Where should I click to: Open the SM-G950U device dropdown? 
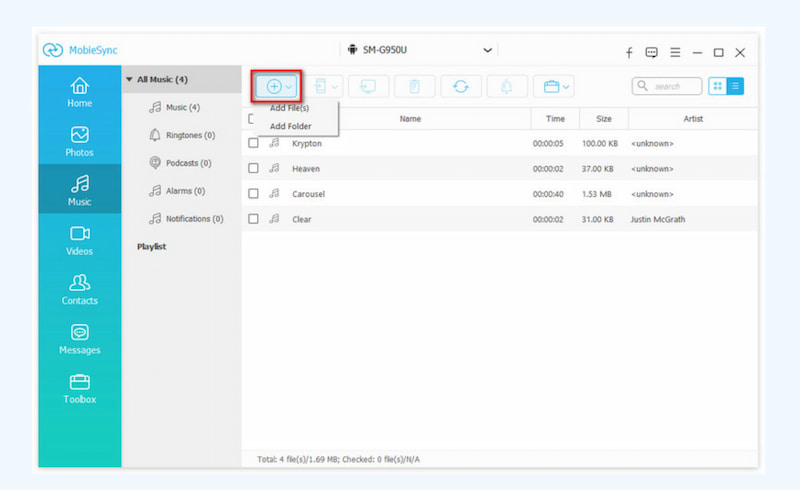(420, 50)
